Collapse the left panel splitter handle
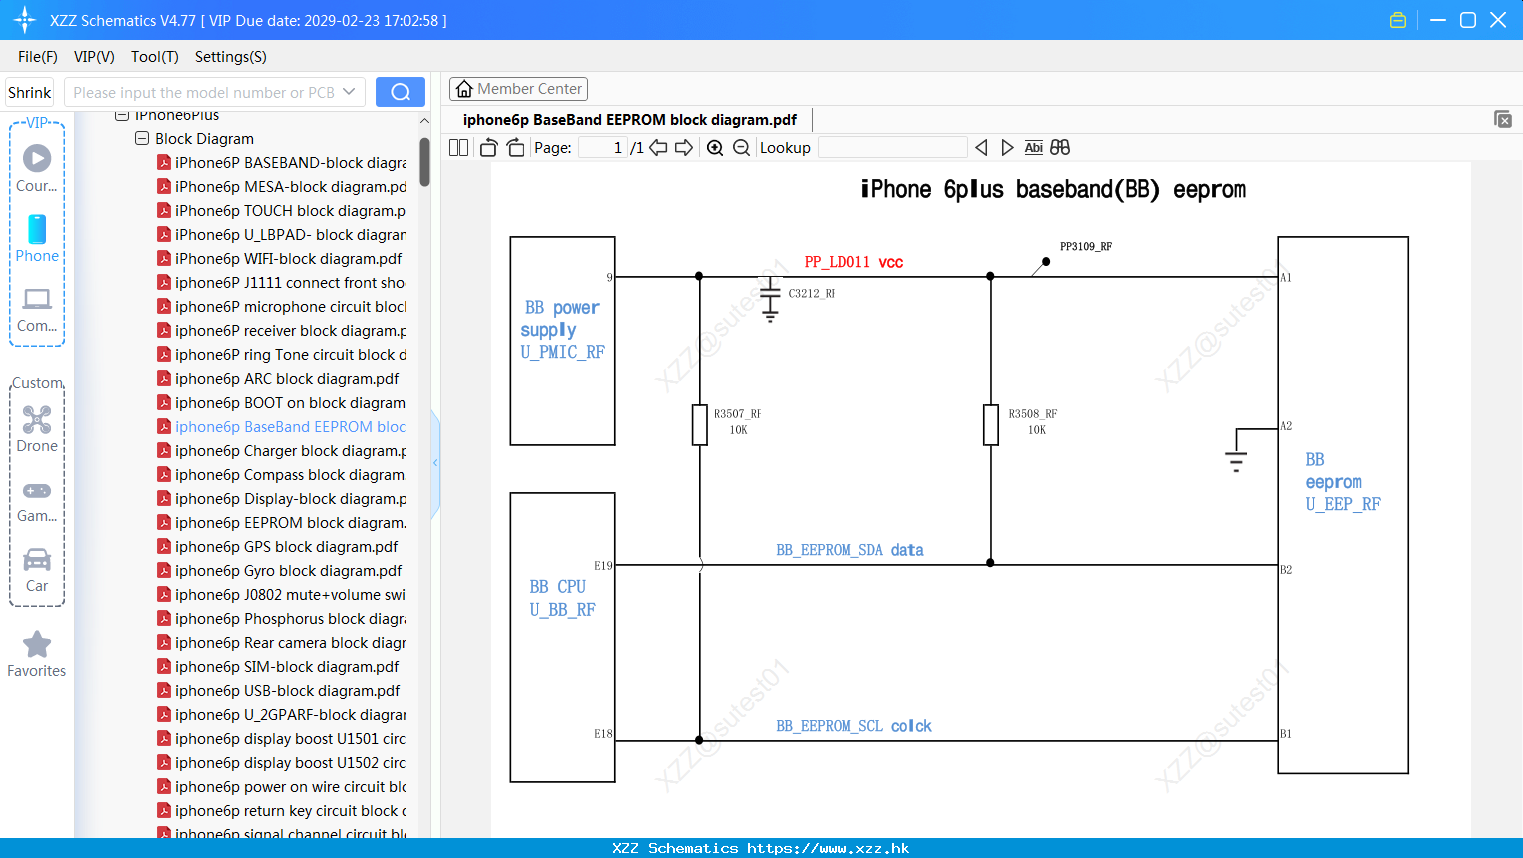Image resolution: width=1523 pixels, height=858 pixels. [435, 463]
